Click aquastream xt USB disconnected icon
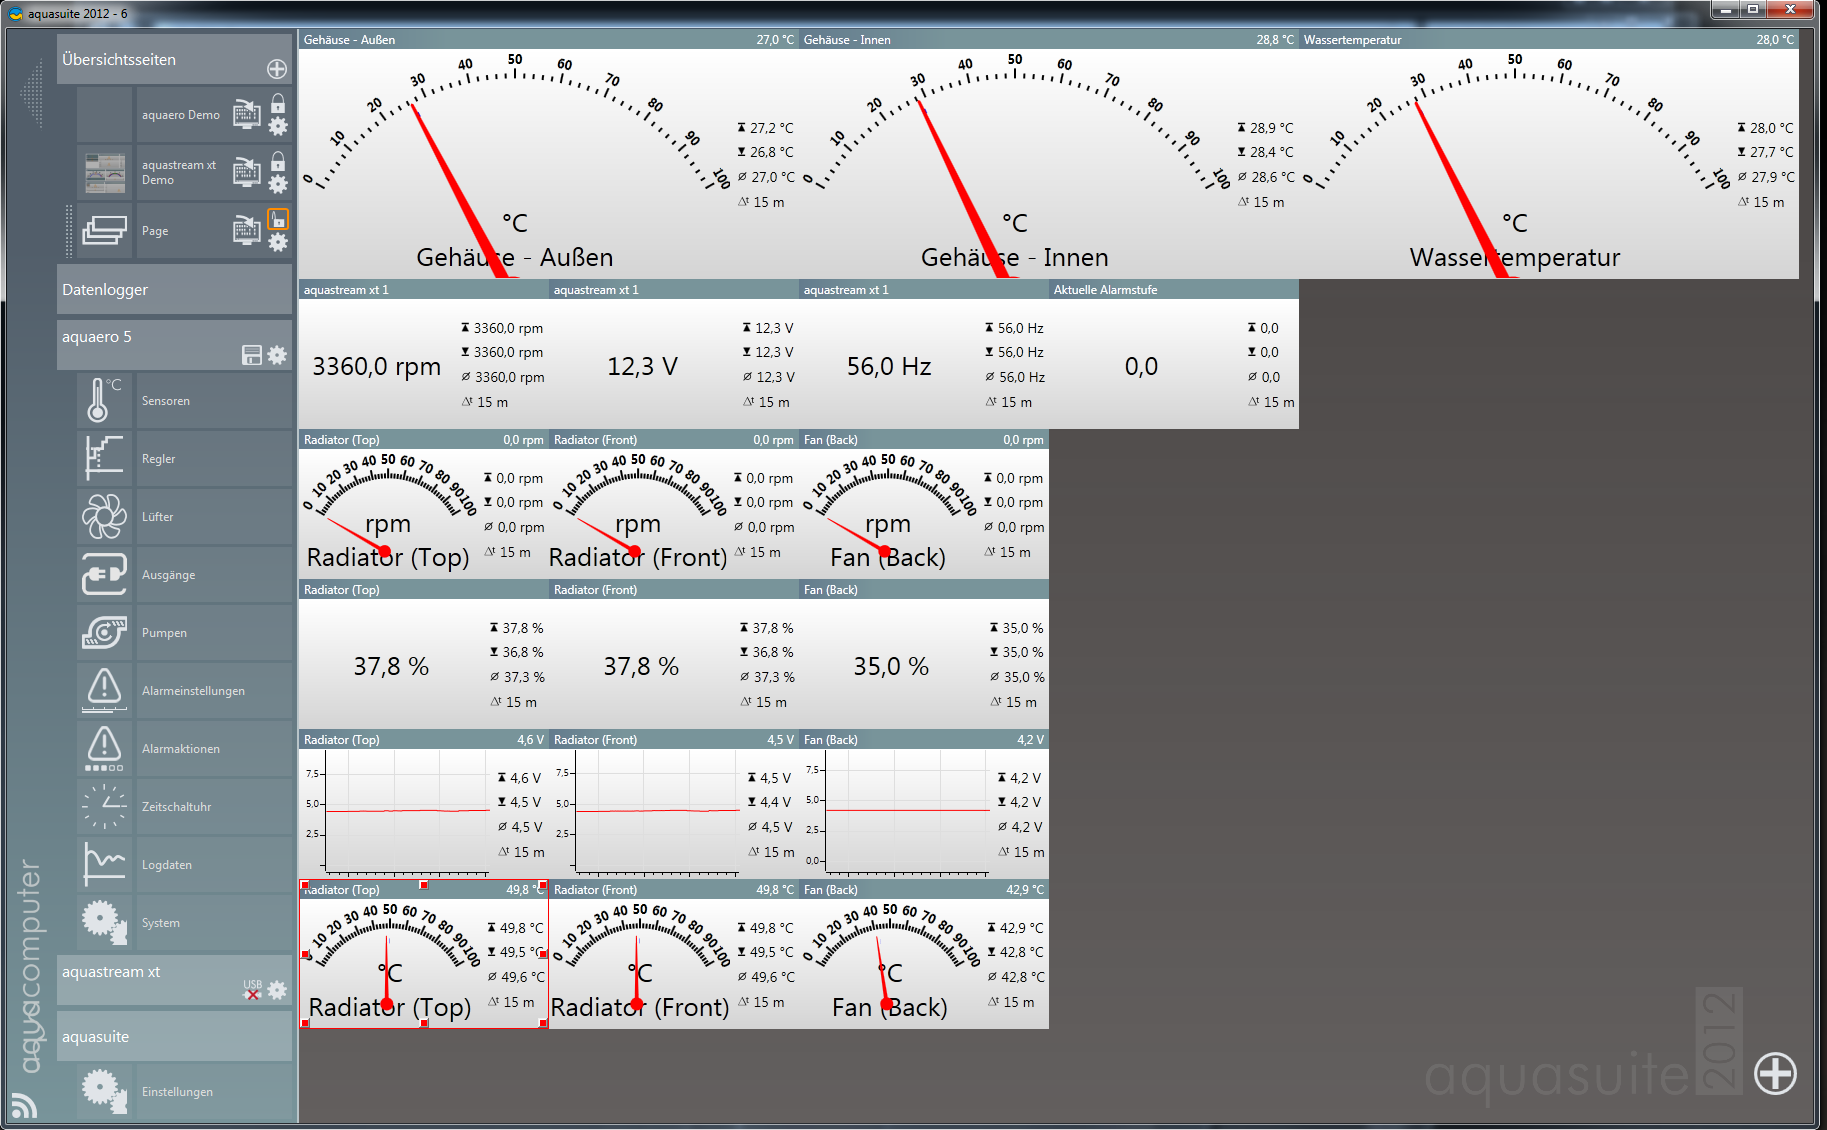The image size is (1827, 1130). click(x=252, y=990)
